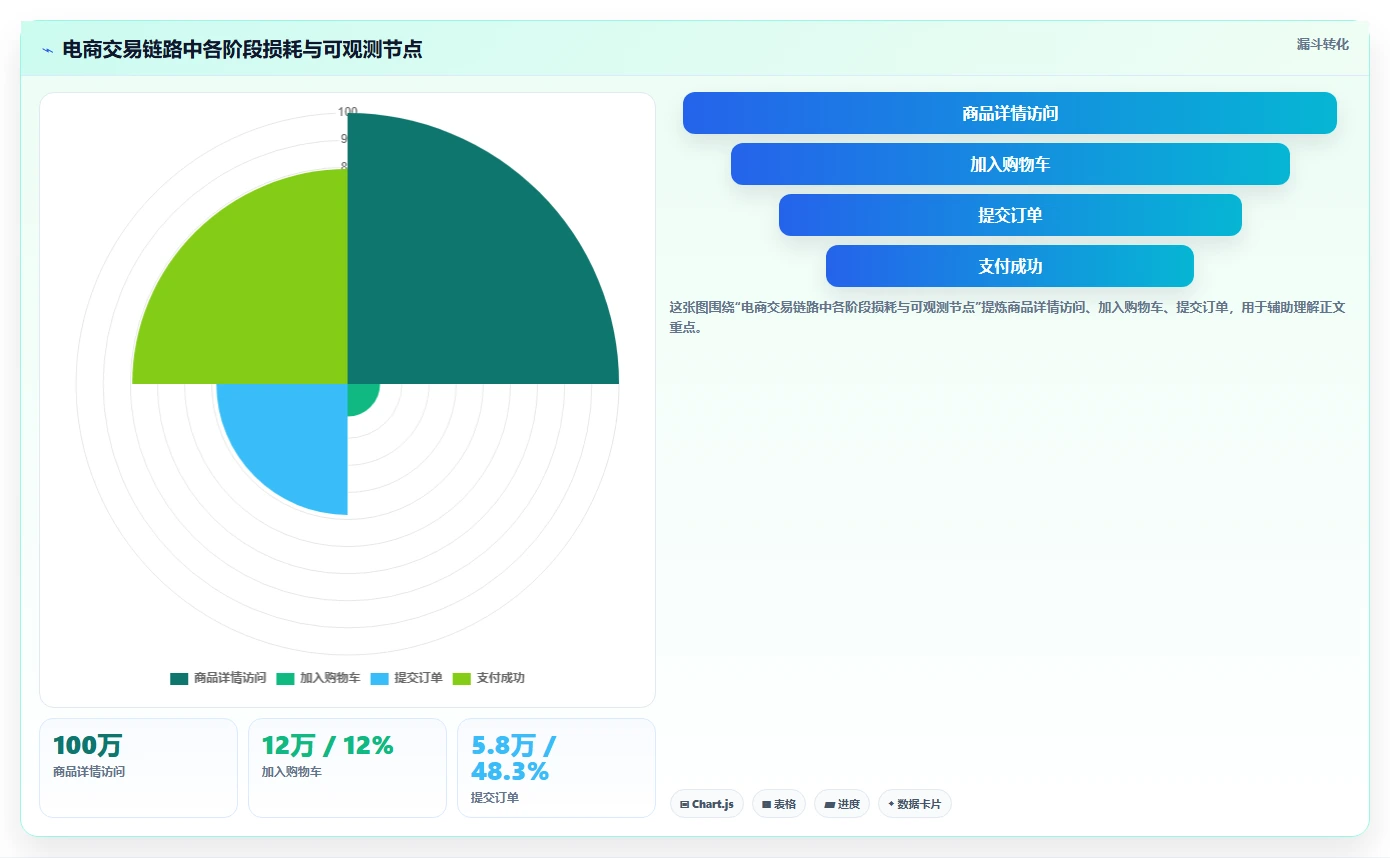Open the 100万 商品详情访问 data card

(138, 768)
